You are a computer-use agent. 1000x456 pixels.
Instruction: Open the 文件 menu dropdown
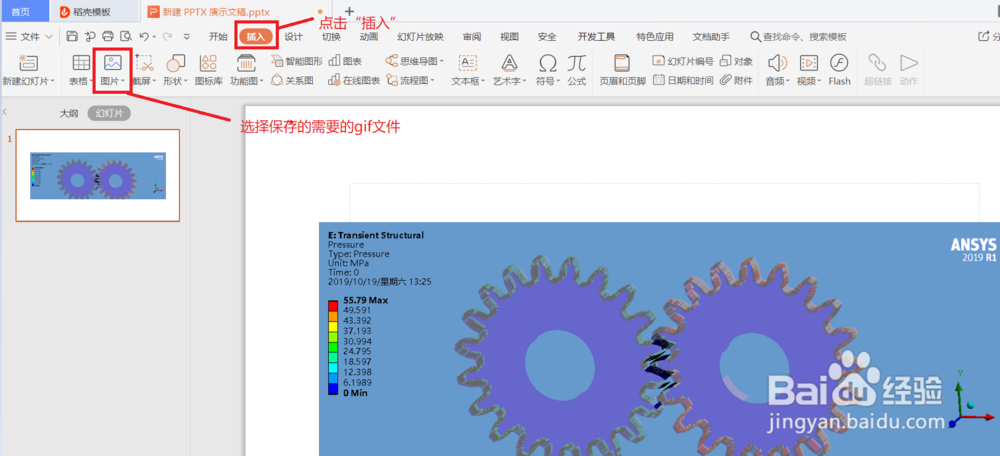pyautogui.click(x=29, y=36)
